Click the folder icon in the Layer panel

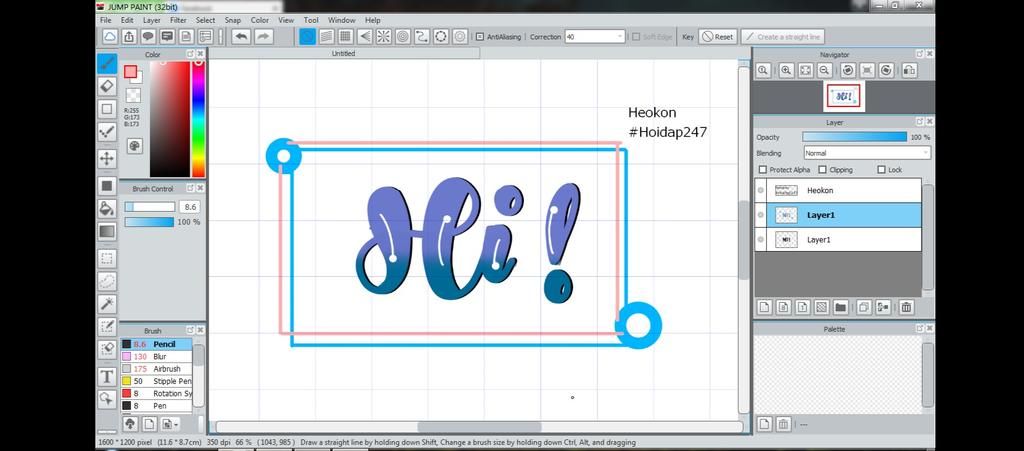pos(840,307)
